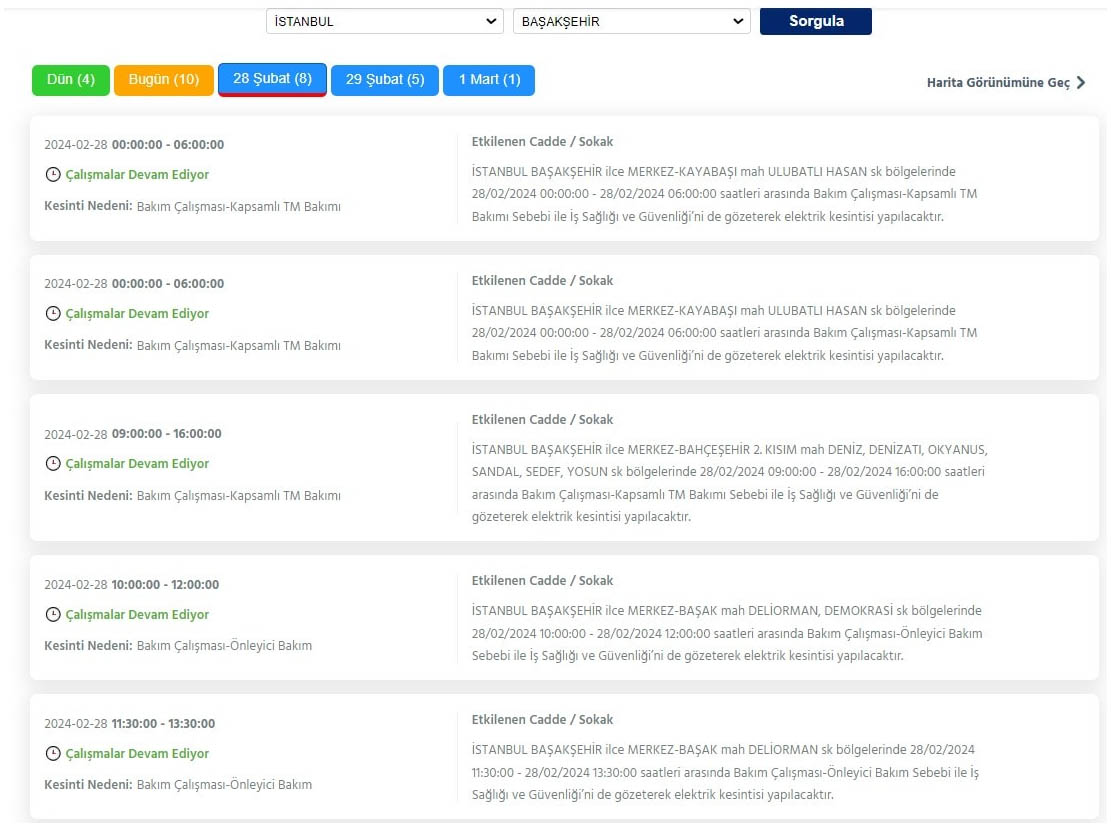Viewport: 1111px width, 830px height.
Task: Select the 28 Şubat (8) tab
Action: (x=272, y=79)
